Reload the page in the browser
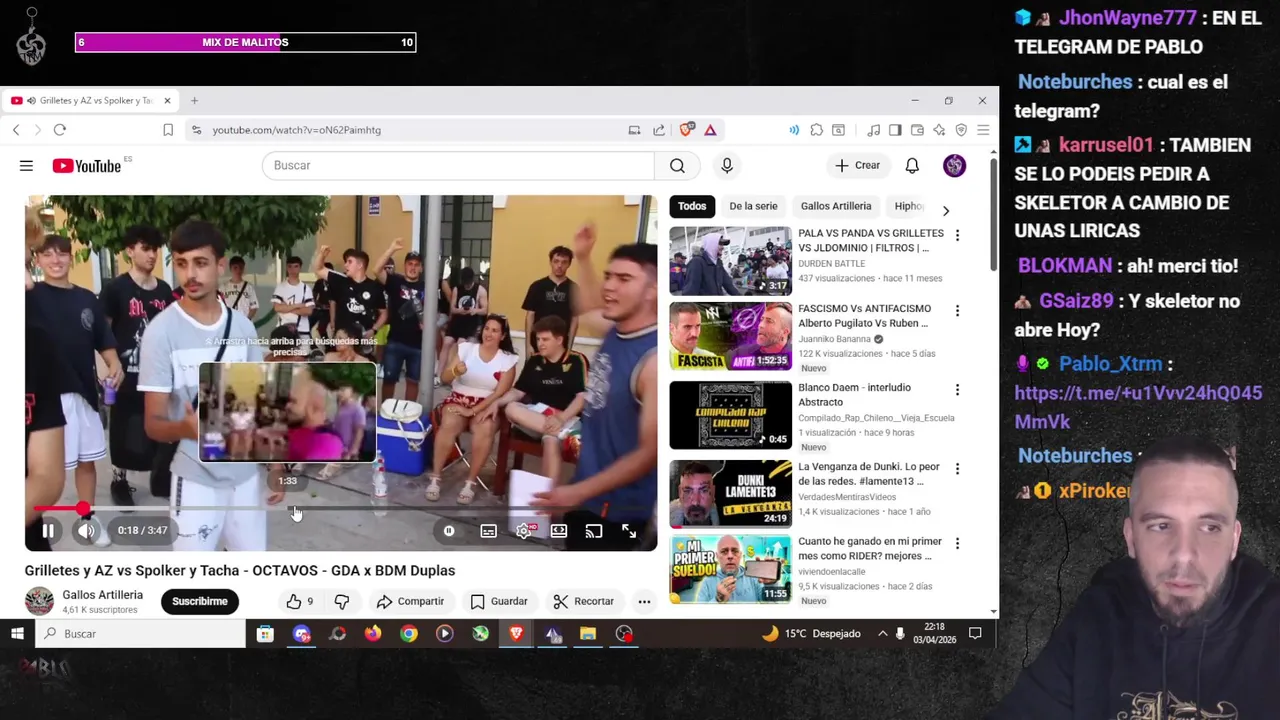This screenshot has width=1280, height=720. (60, 130)
